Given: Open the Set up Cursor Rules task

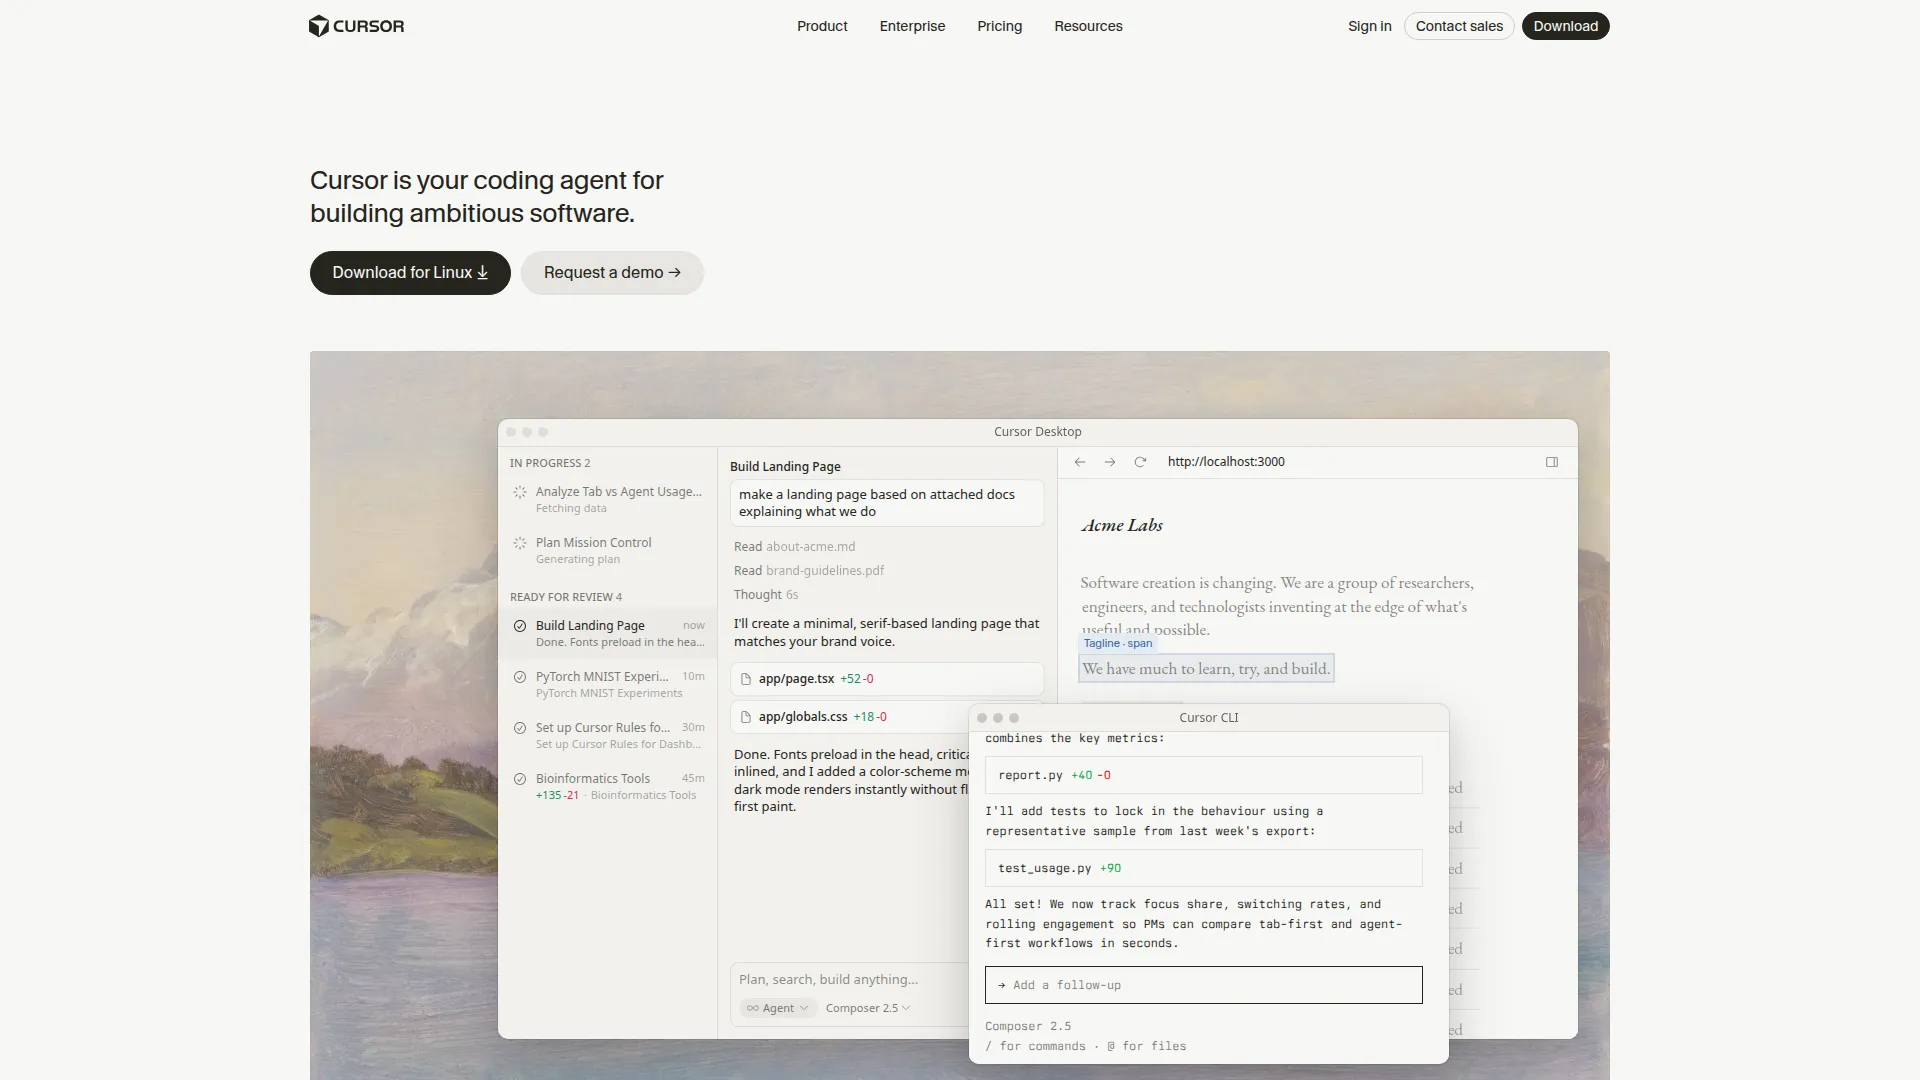Looking at the screenshot, I should (x=608, y=735).
